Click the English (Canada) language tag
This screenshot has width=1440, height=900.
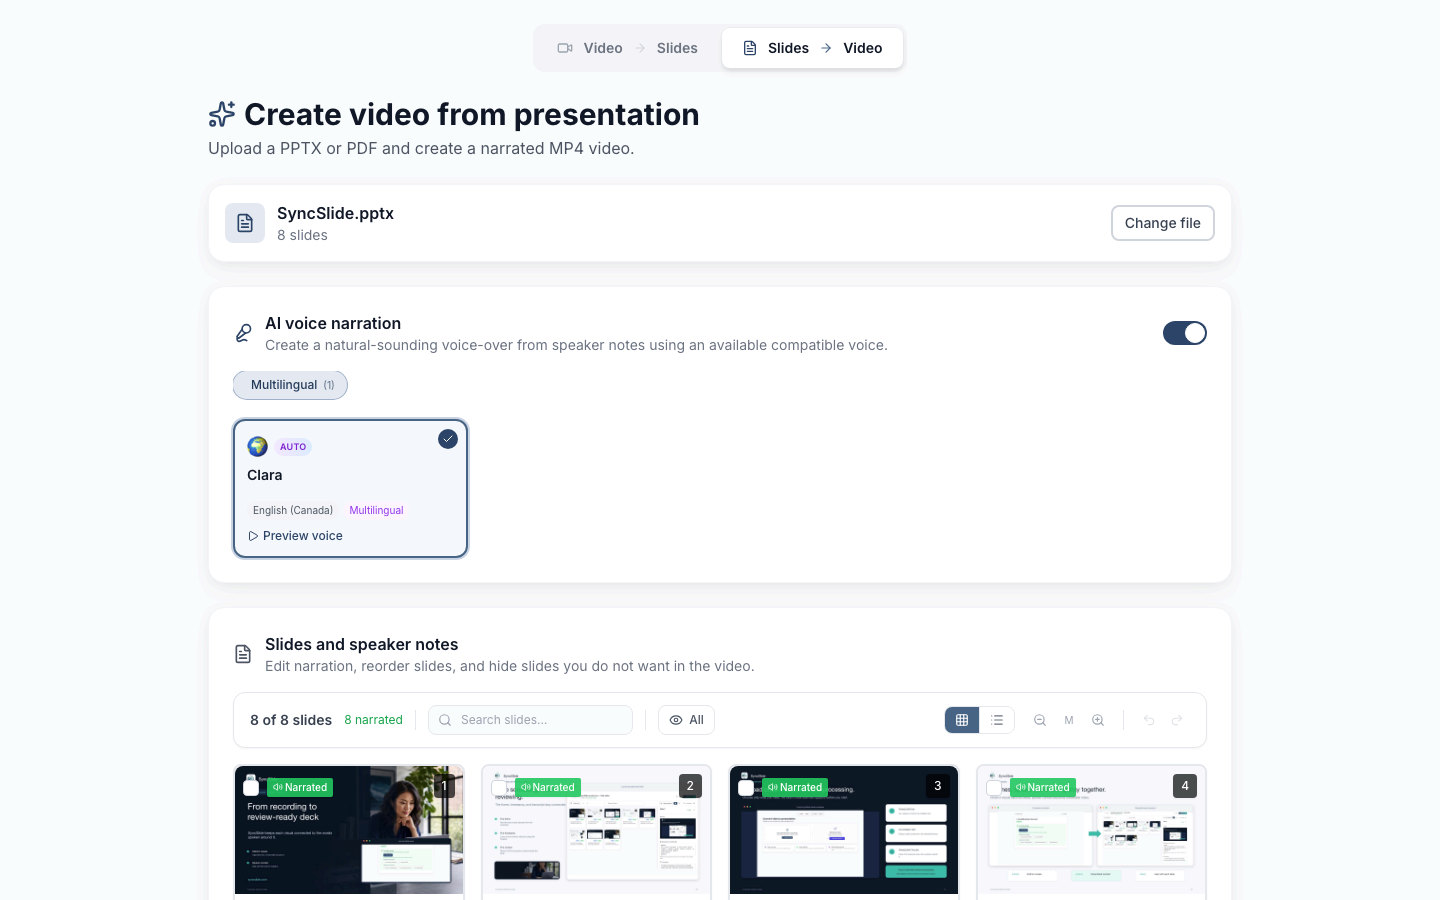293,510
